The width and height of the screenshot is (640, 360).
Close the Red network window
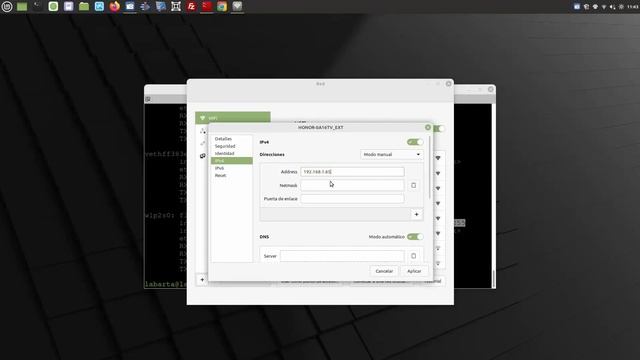[449, 84]
